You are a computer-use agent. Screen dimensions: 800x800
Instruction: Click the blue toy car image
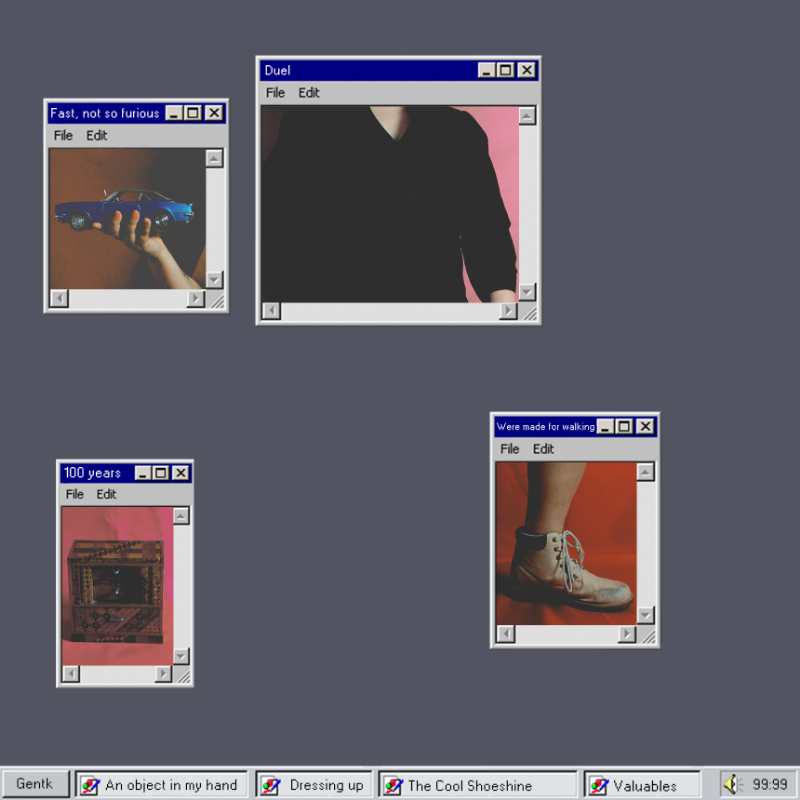pyautogui.click(x=125, y=208)
